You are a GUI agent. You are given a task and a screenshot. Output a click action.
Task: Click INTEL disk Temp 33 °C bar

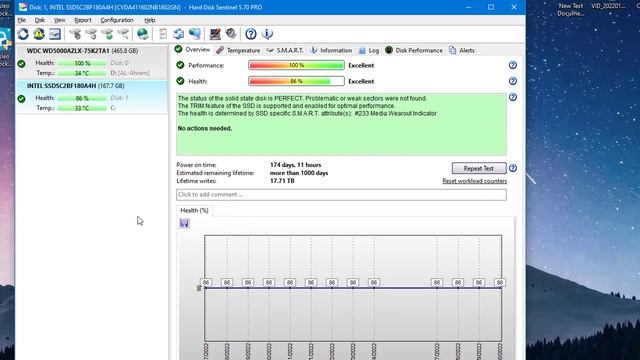pos(82,108)
